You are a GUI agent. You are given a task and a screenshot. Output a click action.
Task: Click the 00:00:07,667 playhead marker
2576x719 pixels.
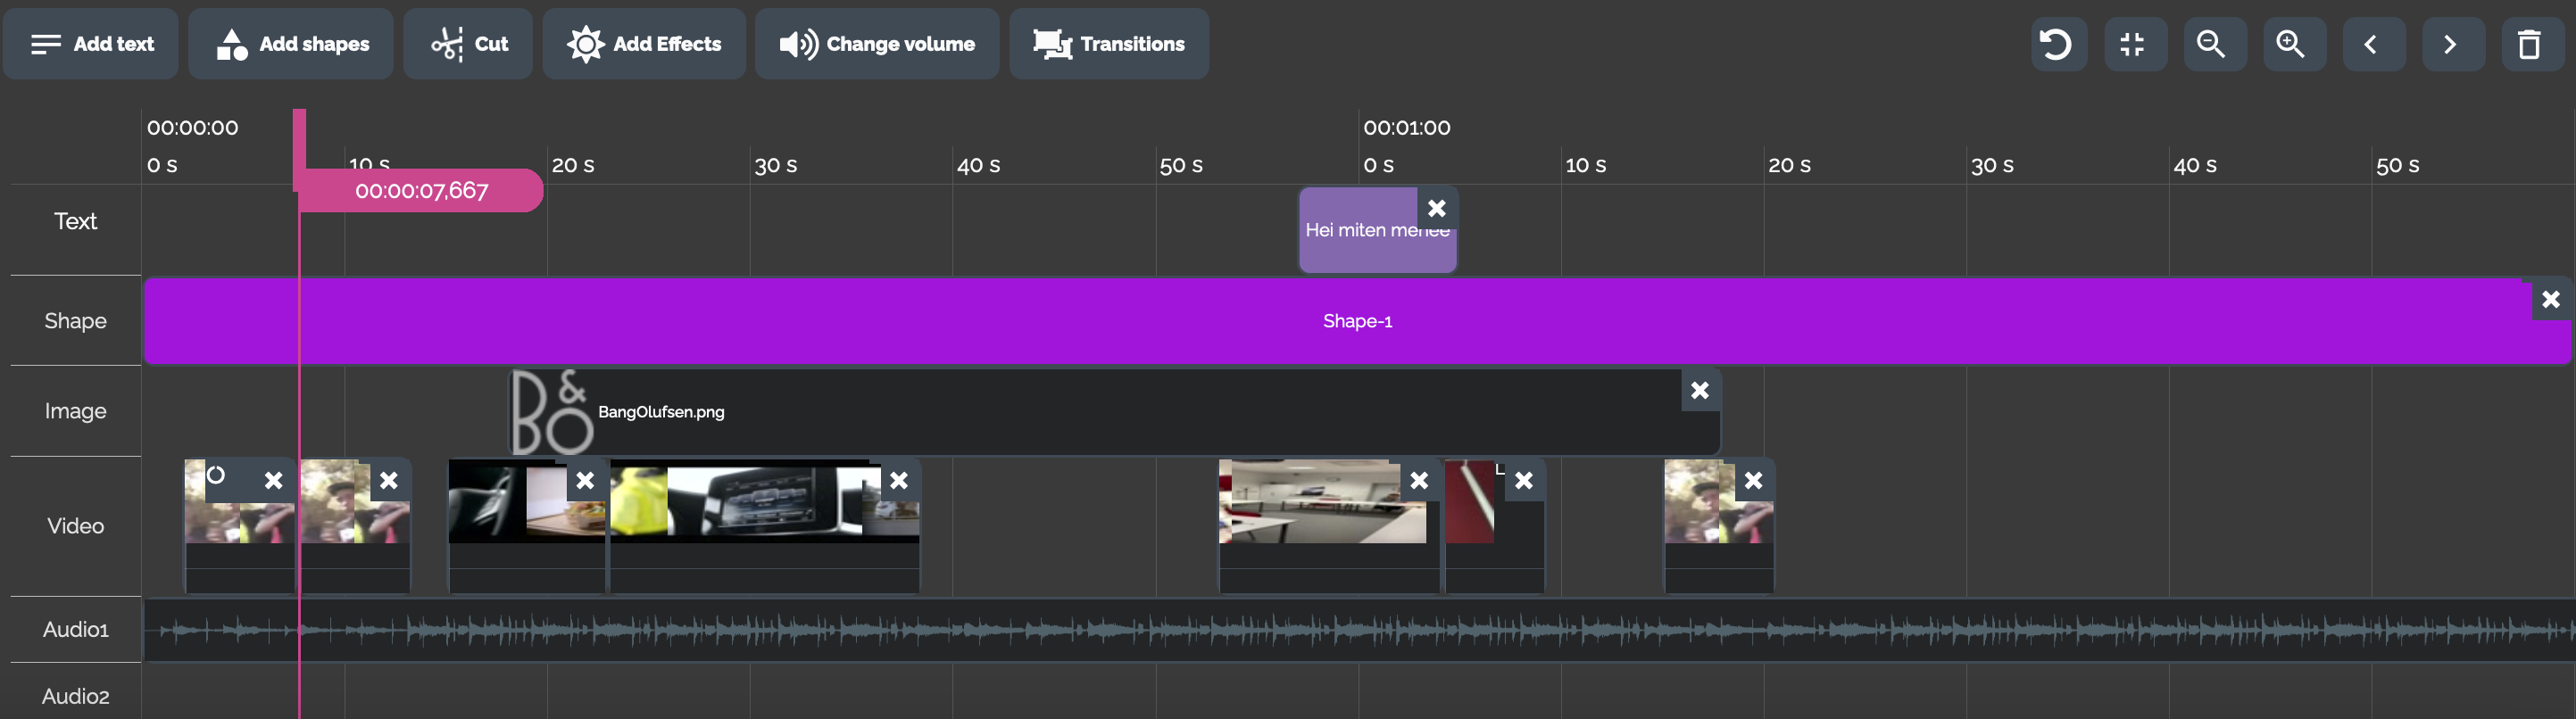(421, 190)
